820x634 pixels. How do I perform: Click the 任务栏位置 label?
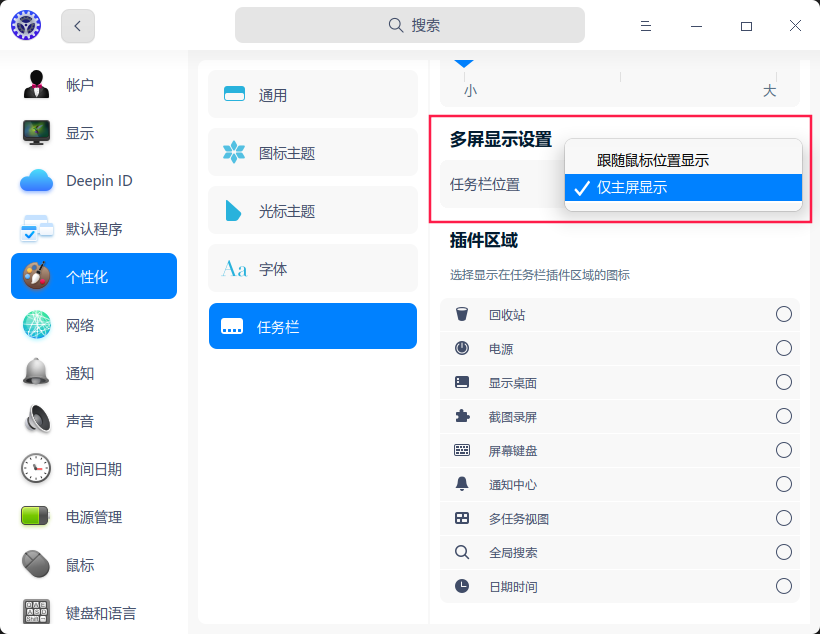[485, 185]
